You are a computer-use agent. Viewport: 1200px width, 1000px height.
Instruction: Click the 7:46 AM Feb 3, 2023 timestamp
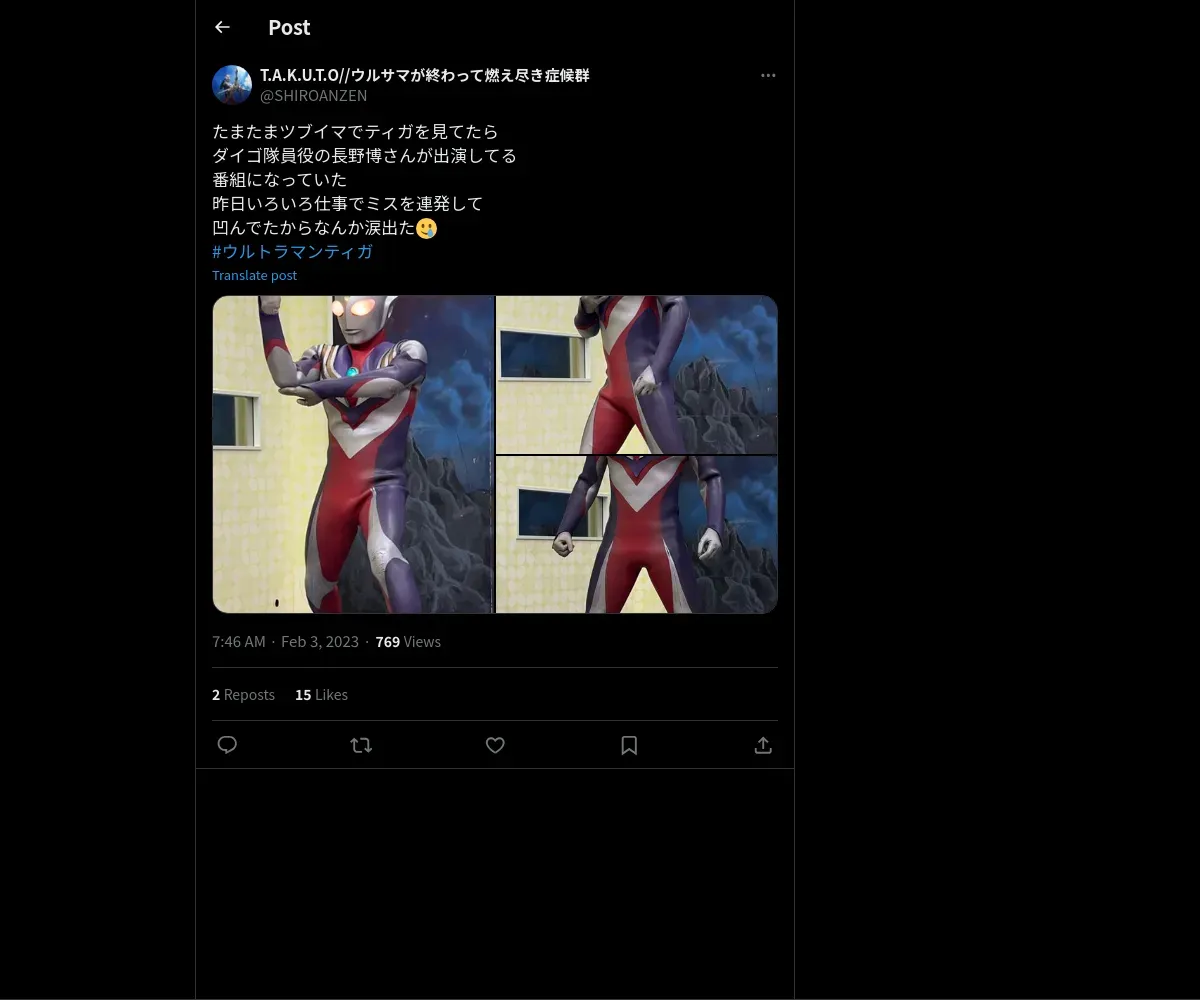(x=285, y=642)
